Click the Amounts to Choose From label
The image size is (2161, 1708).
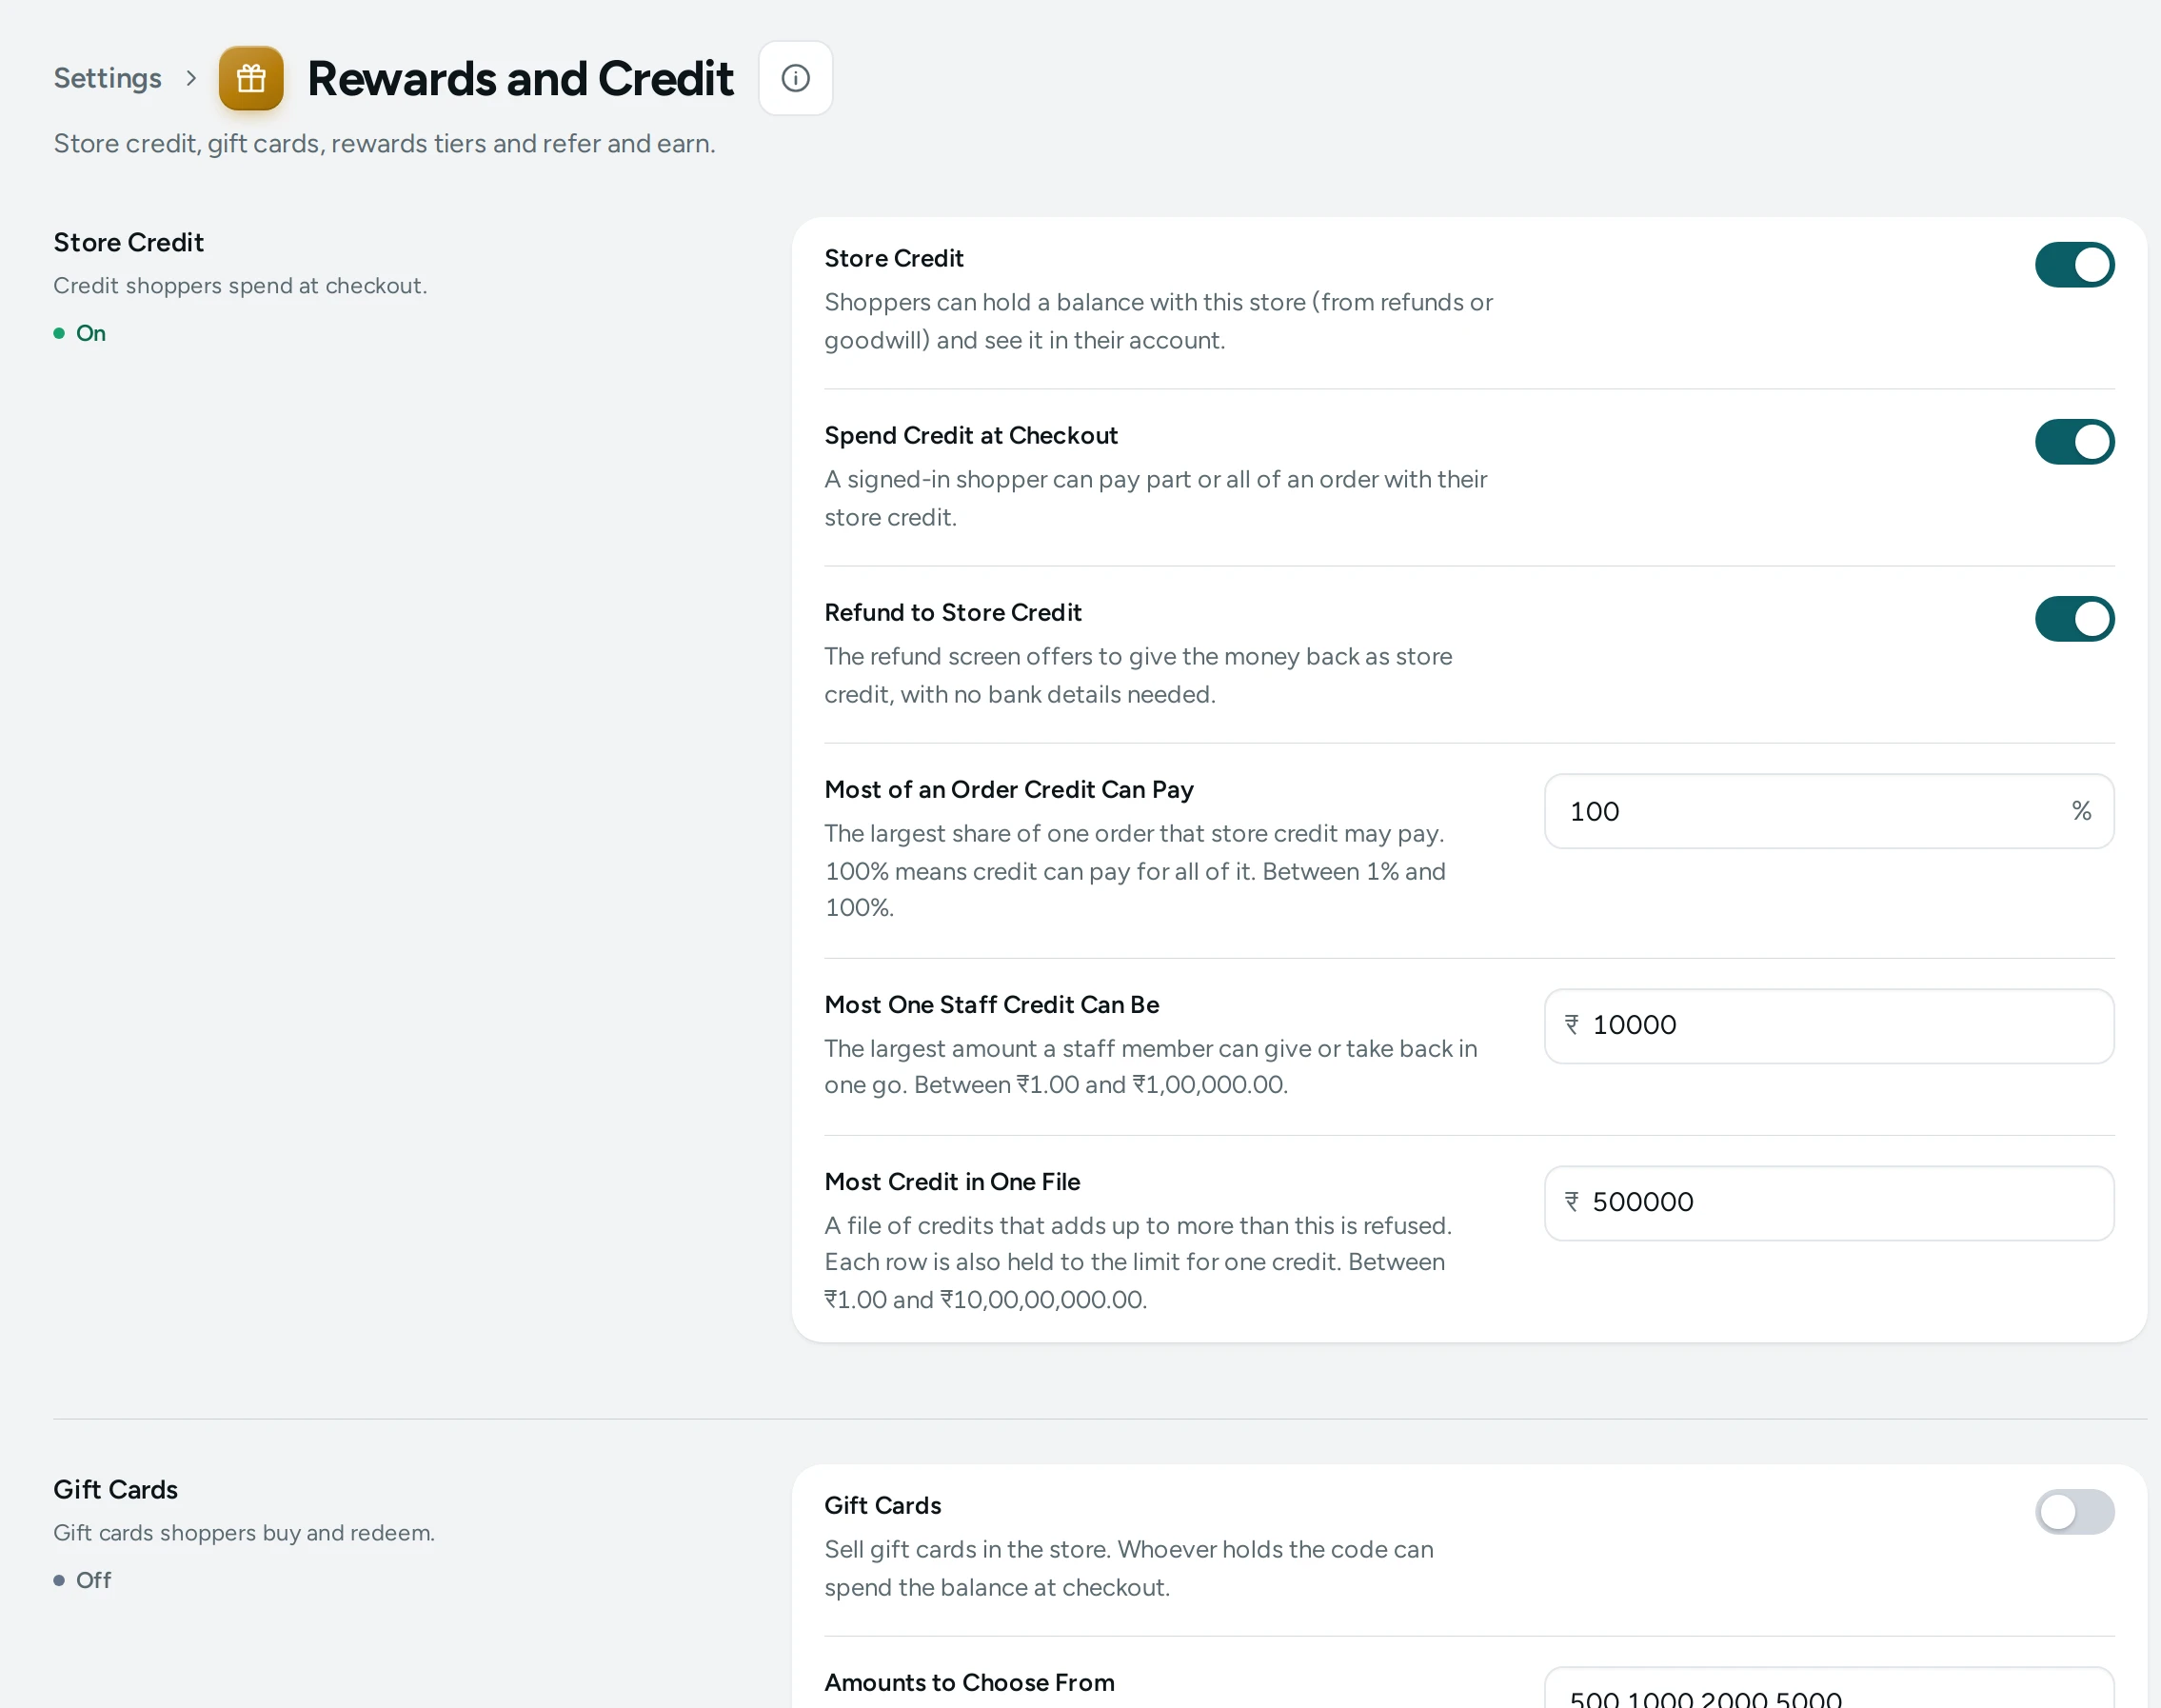coord(969,1682)
